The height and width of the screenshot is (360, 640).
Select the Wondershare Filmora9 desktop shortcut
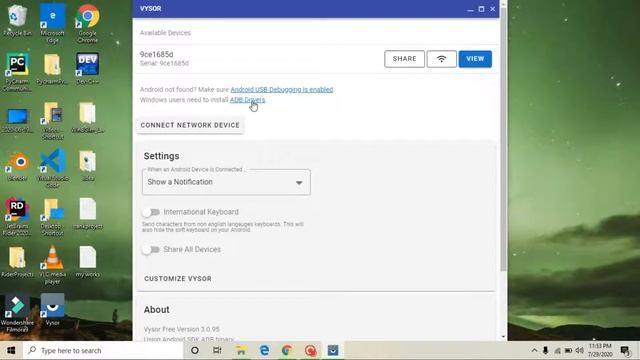[x=17, y=313]
